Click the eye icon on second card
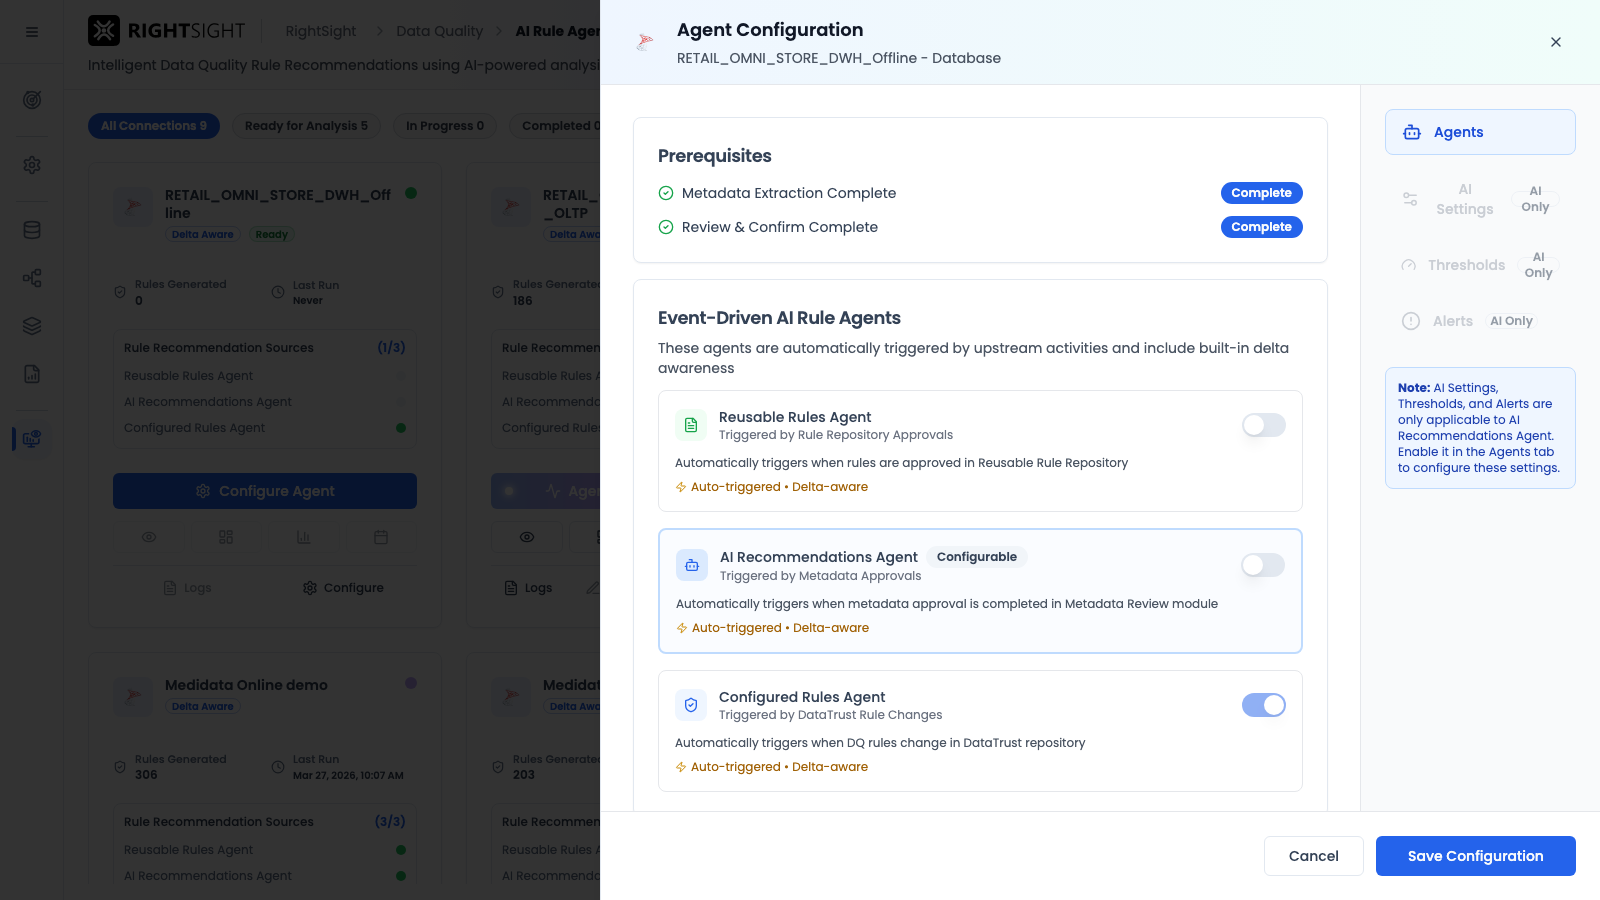The image size is (1600, 900). 527,537
